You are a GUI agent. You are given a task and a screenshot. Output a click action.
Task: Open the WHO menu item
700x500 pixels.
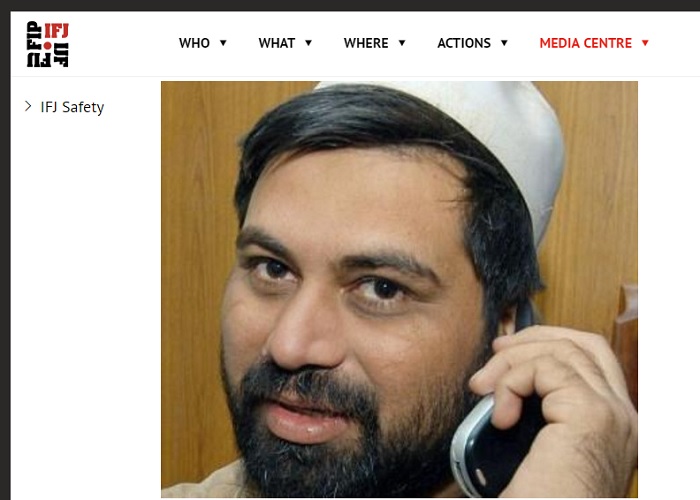[x=194, y=43]
